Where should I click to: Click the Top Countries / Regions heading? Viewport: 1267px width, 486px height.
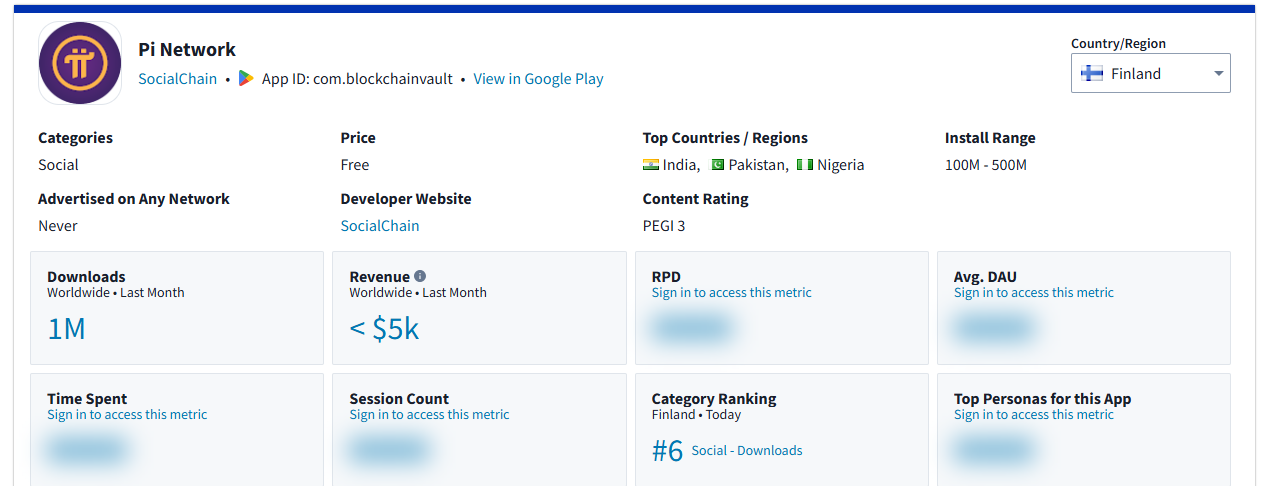(x=725, y=138)
